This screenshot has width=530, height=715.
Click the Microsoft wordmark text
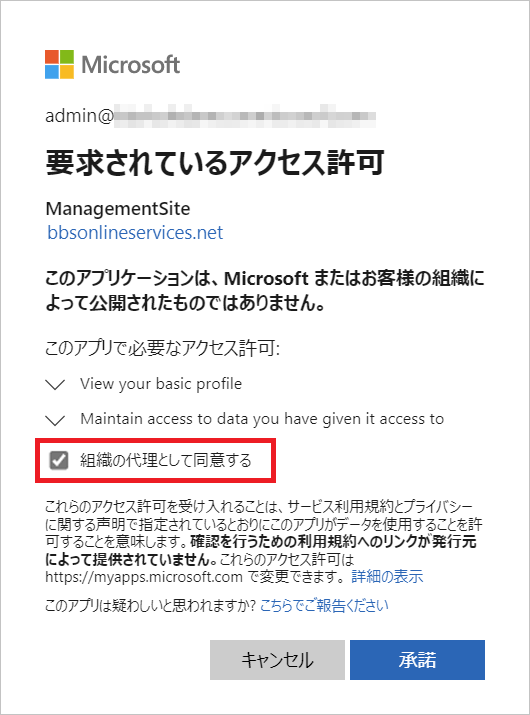tap(130, 65)
